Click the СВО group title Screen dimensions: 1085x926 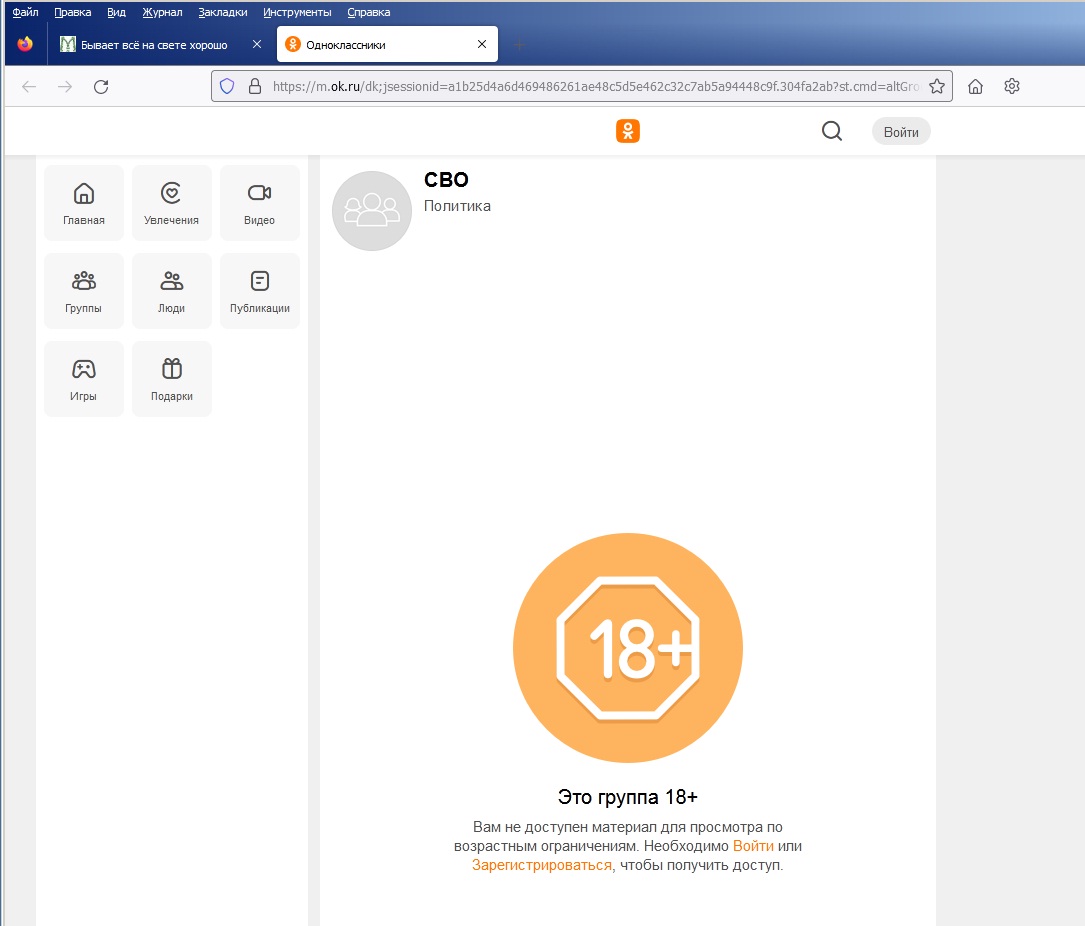tap(446, 180)
